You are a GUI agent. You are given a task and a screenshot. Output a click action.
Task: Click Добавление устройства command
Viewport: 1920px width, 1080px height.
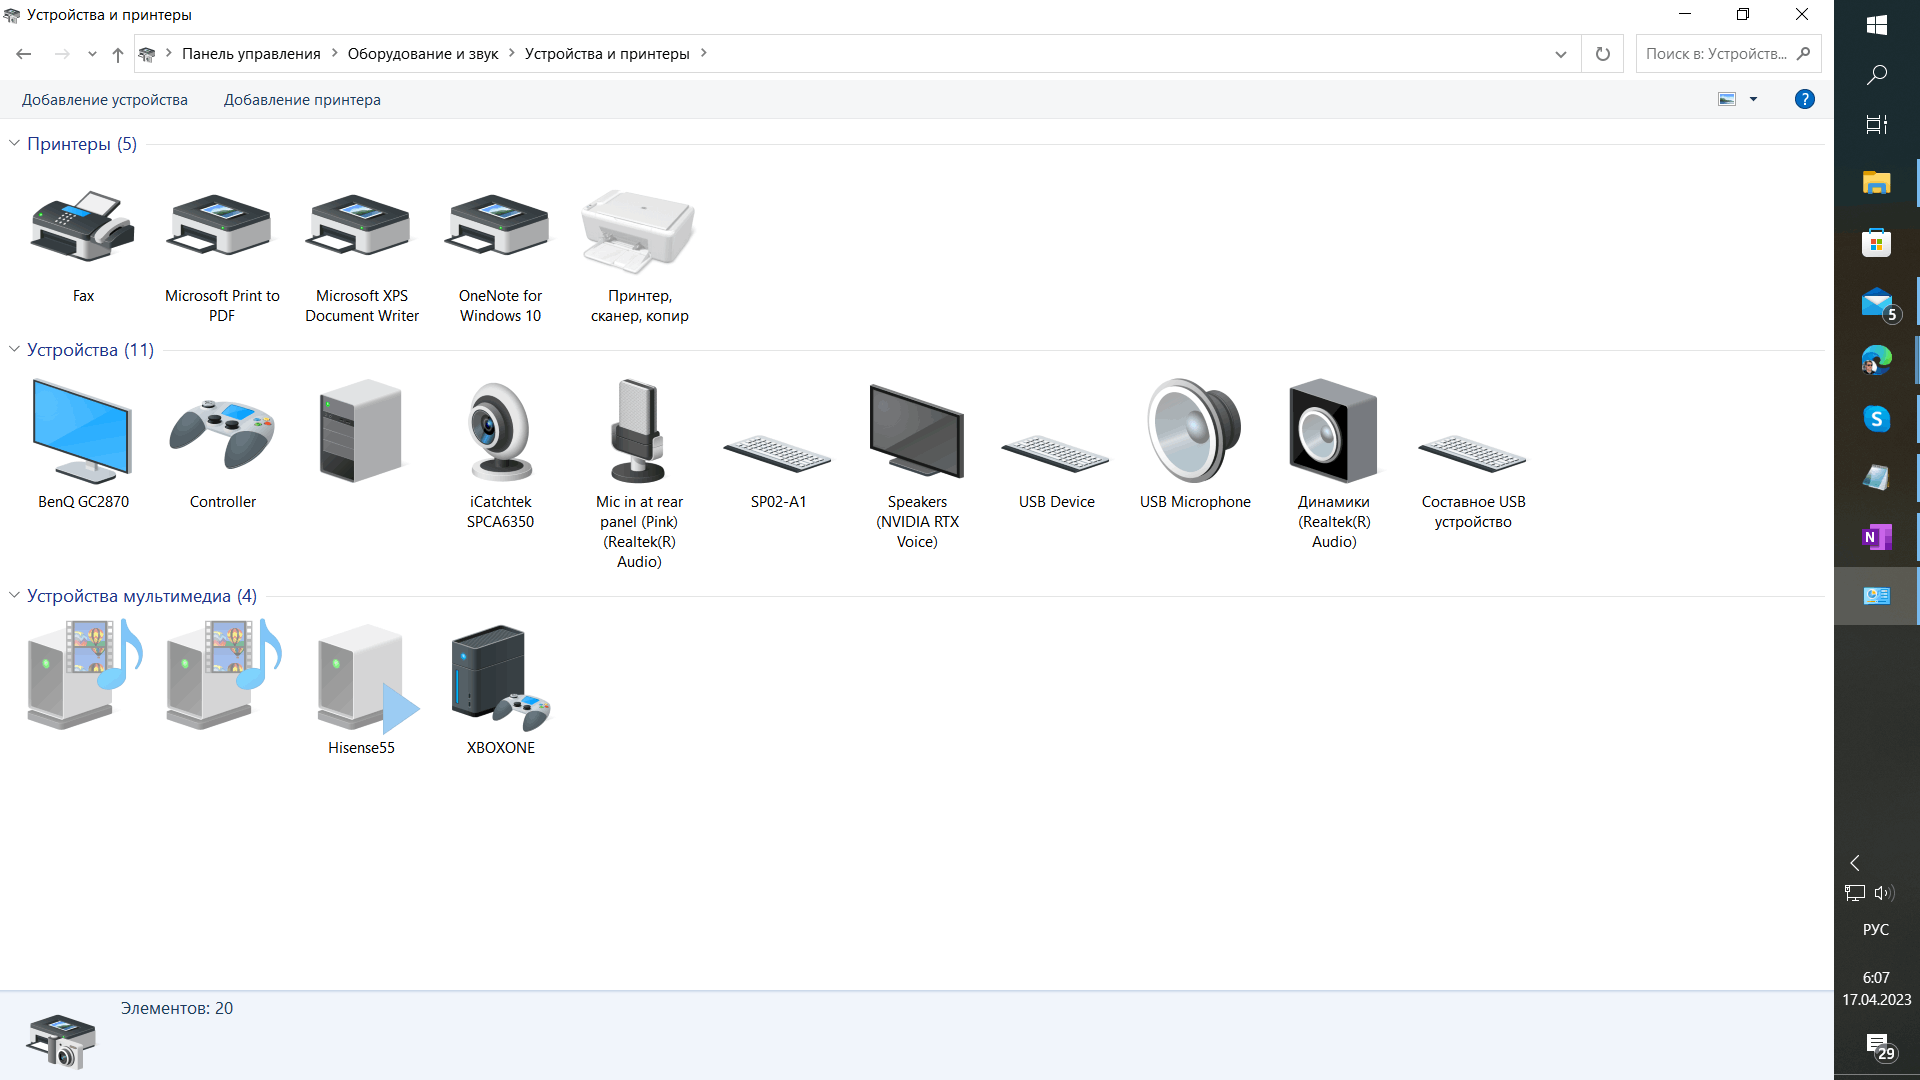coord(105,100)
